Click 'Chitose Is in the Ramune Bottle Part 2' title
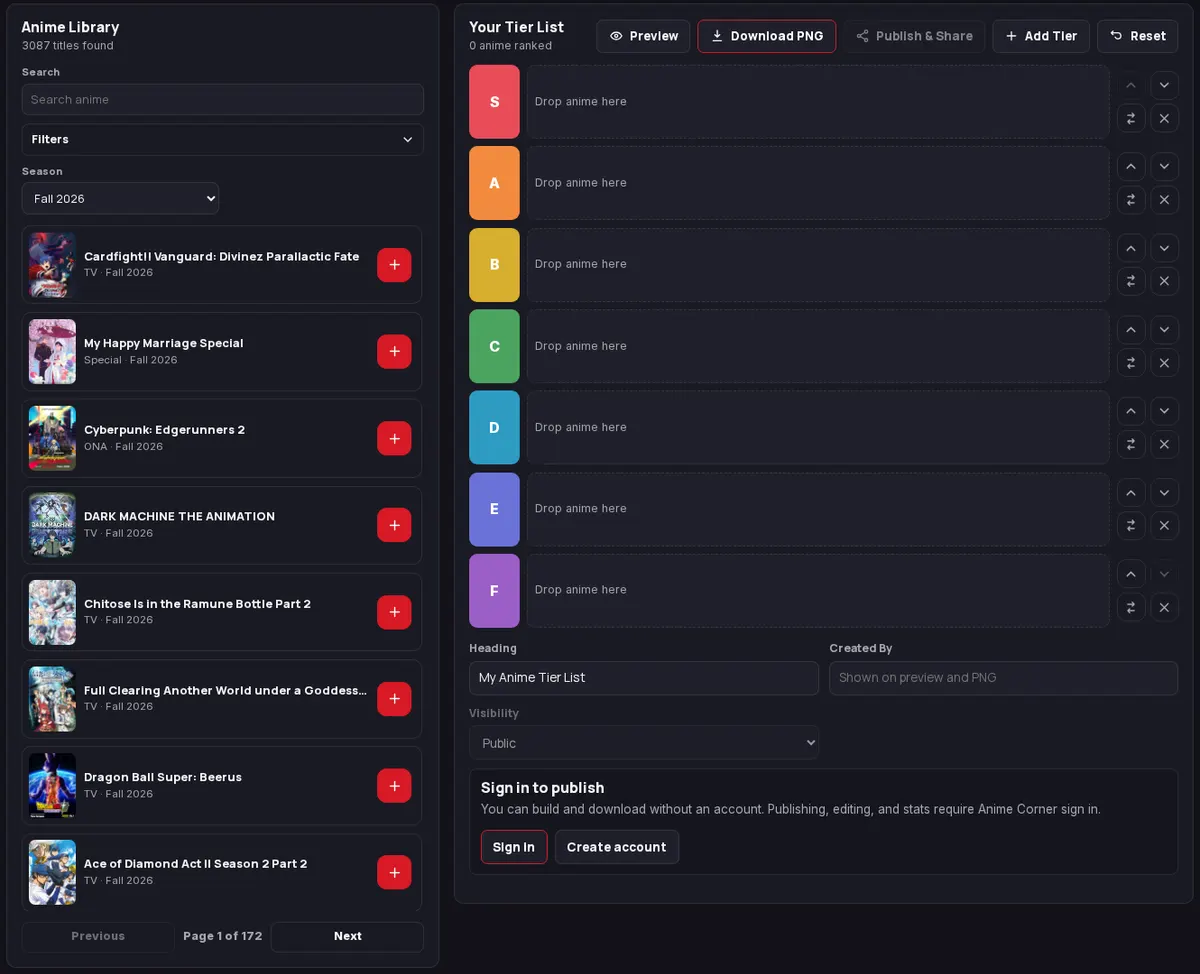Viewport: 1200px width, 974px height. [197, 604]
